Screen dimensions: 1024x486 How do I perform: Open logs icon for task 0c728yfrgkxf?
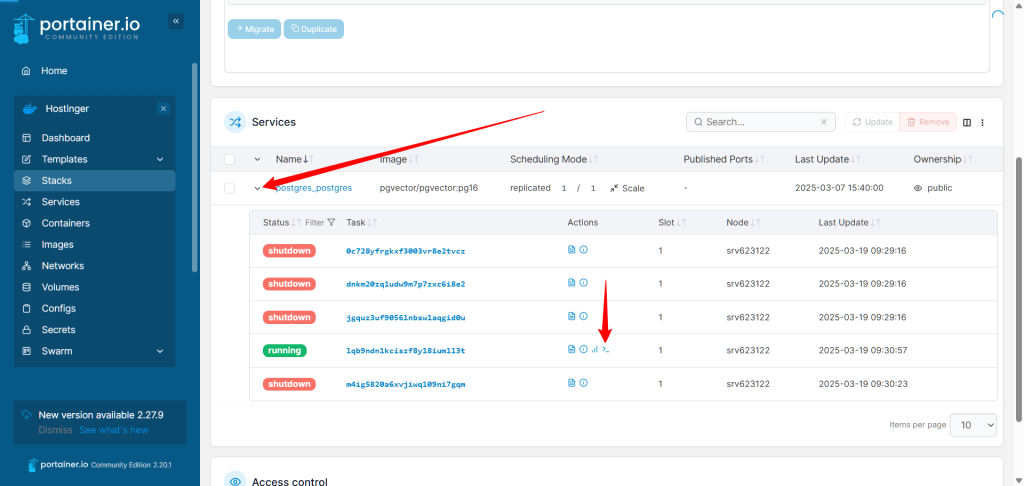click(572, 250)
